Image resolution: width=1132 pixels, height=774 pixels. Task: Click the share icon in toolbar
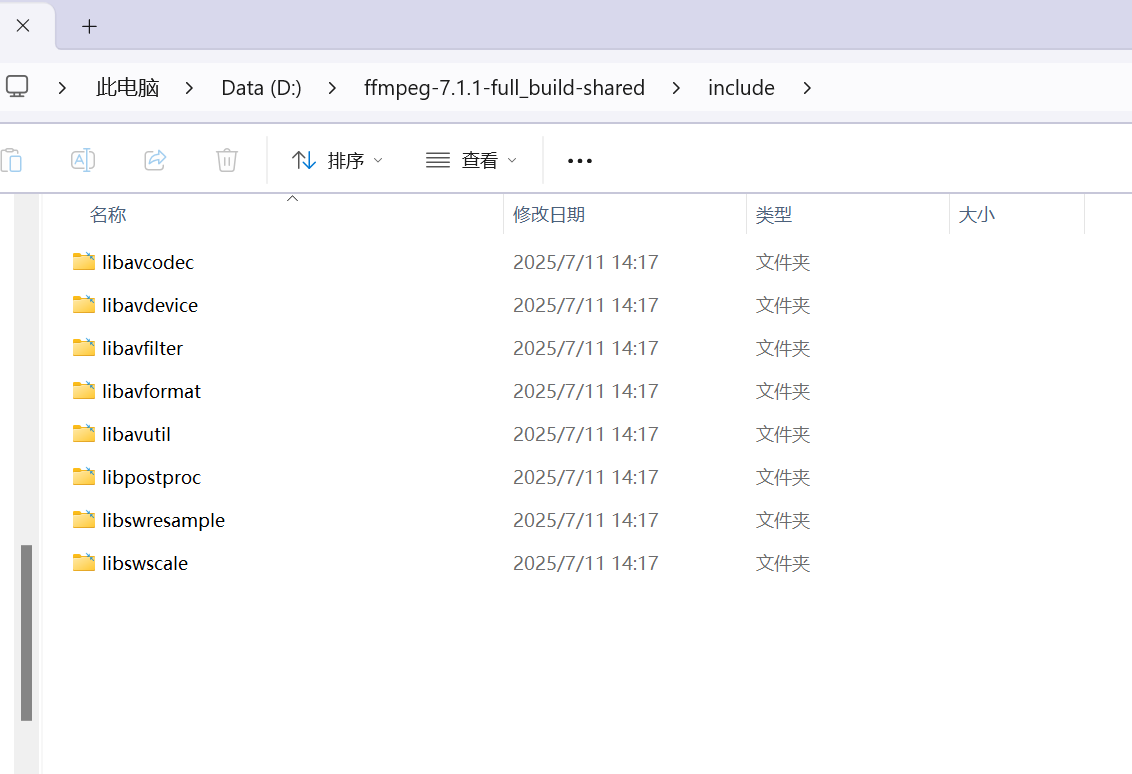pos(155,160)
